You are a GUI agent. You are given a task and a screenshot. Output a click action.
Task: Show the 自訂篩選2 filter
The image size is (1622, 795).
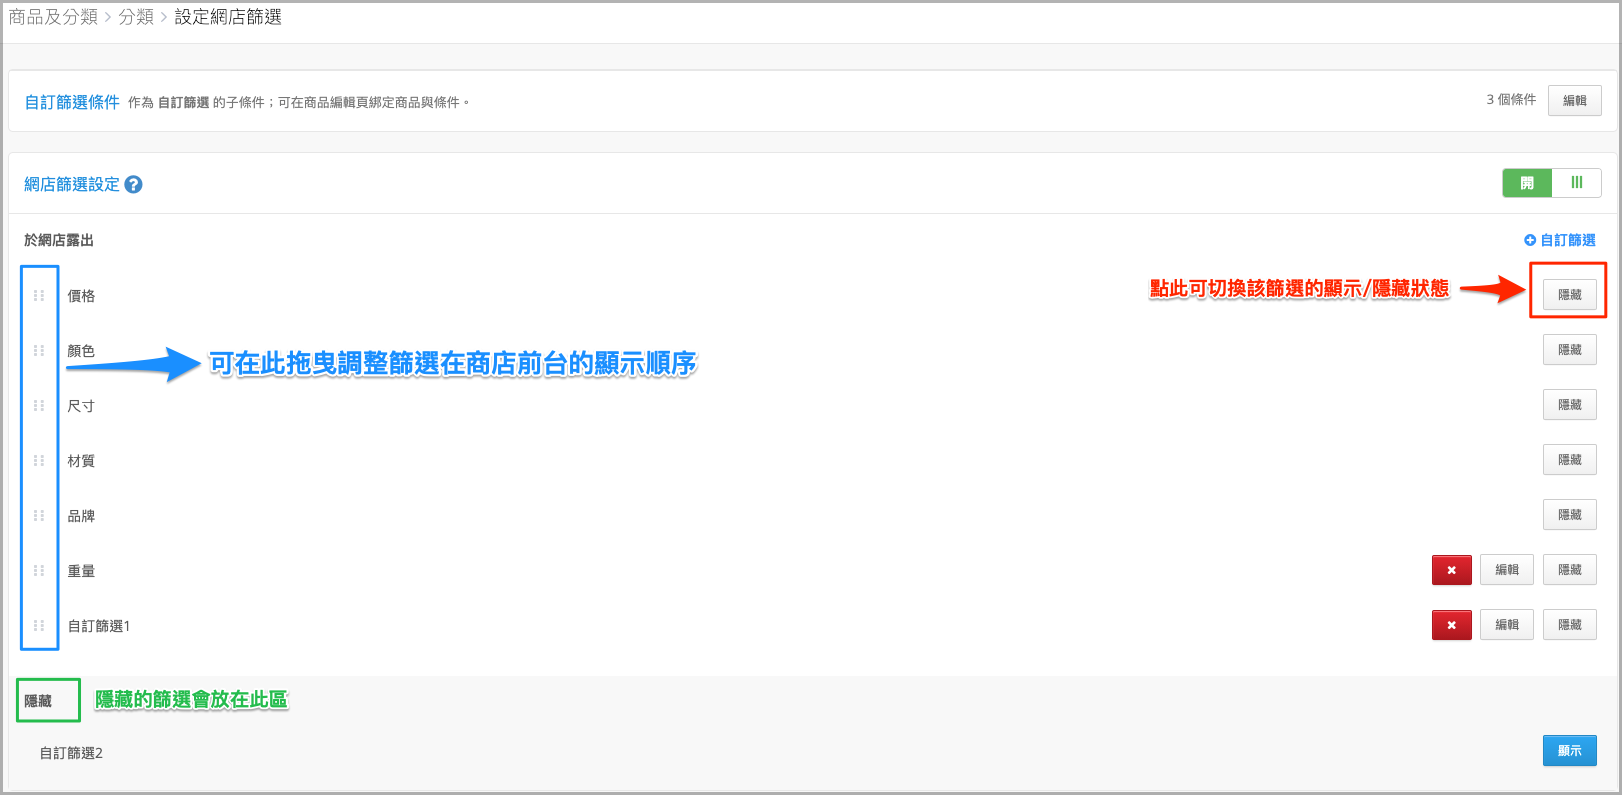(1569, 751)
